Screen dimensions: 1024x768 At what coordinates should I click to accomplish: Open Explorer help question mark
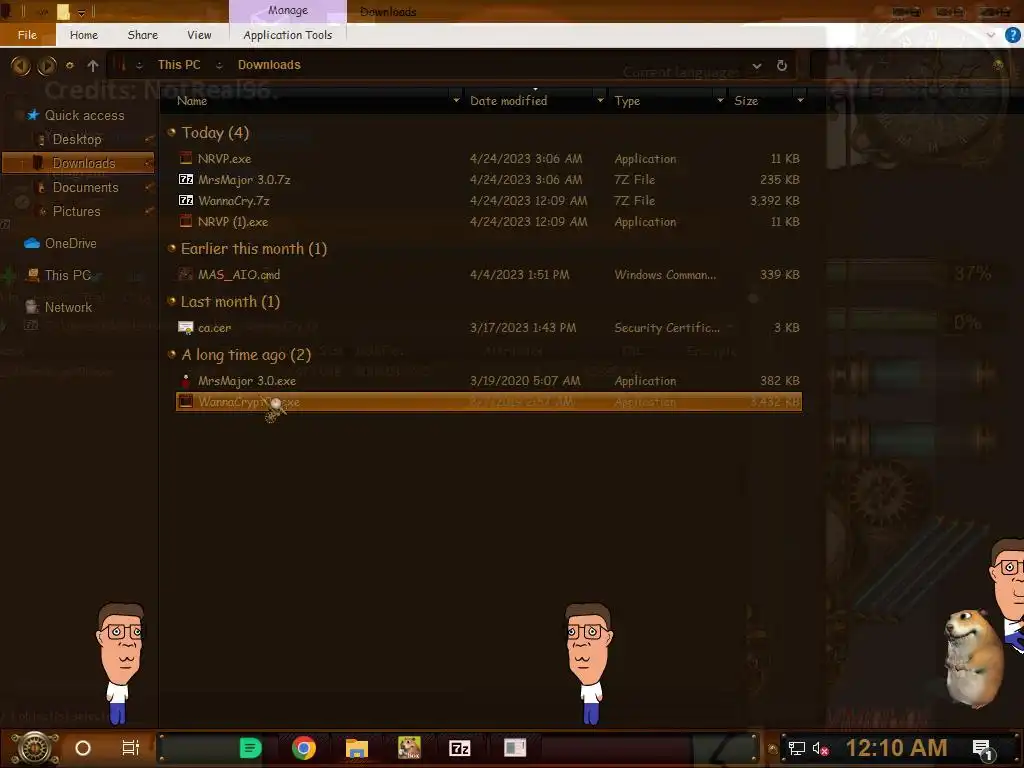[x=1012, y=35]
